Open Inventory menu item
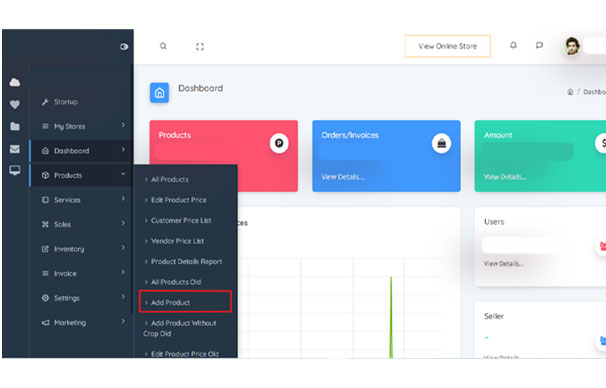This screenshot has width=606, height=388. click(x=69, y=249)
